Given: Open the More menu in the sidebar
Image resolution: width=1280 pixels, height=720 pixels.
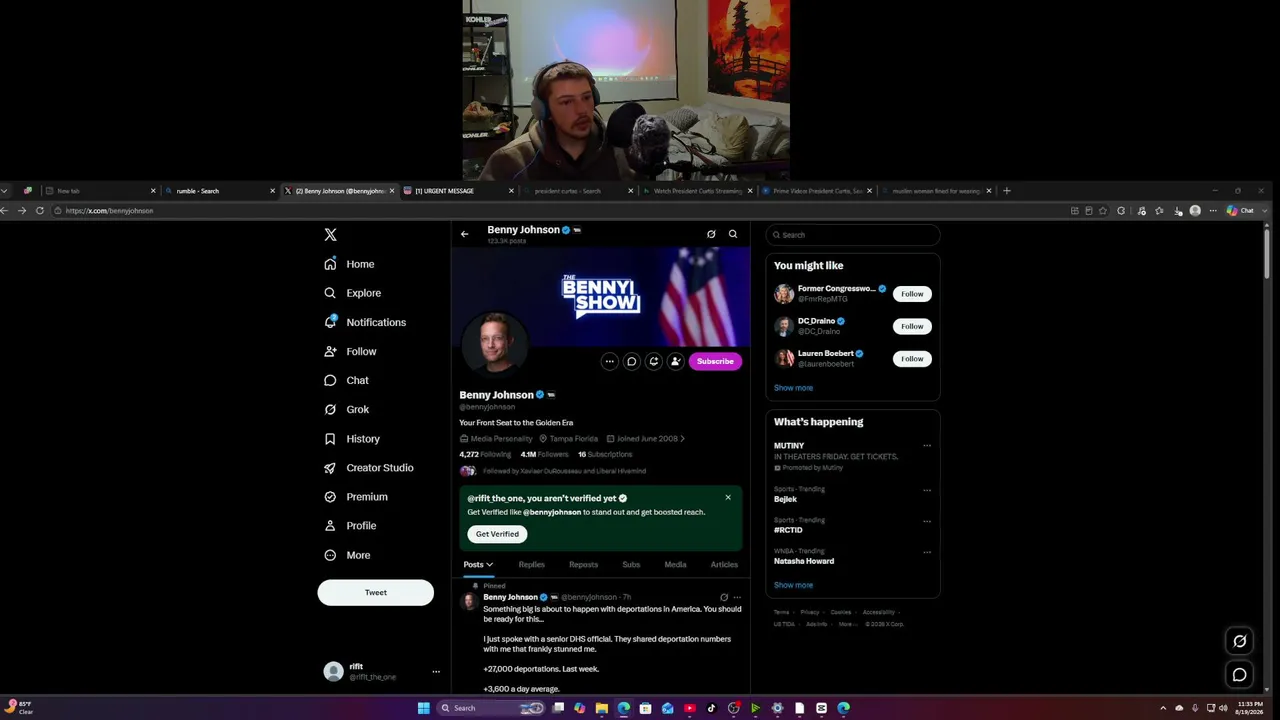Looking at the screenshot, I should tap(347, 555).
